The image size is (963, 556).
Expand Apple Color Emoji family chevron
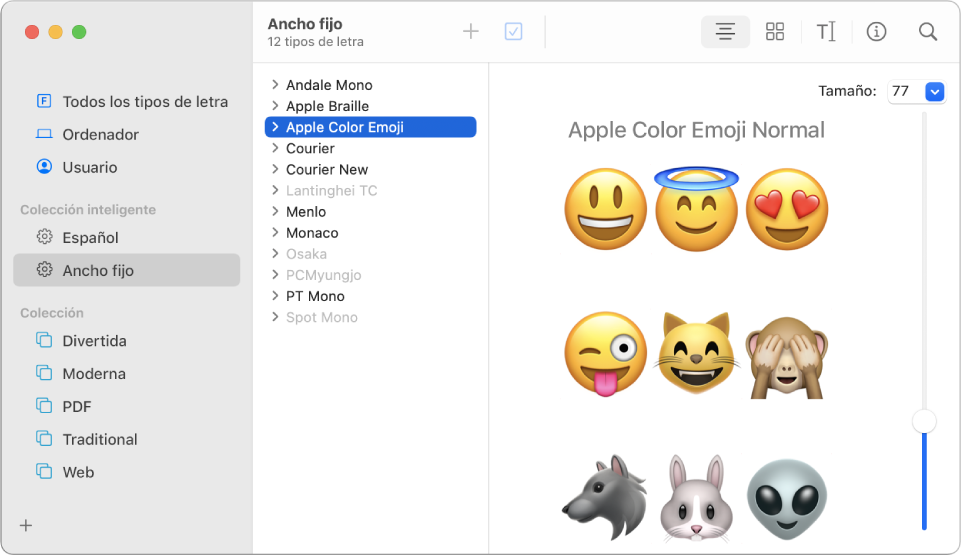[x=275, y=127]
